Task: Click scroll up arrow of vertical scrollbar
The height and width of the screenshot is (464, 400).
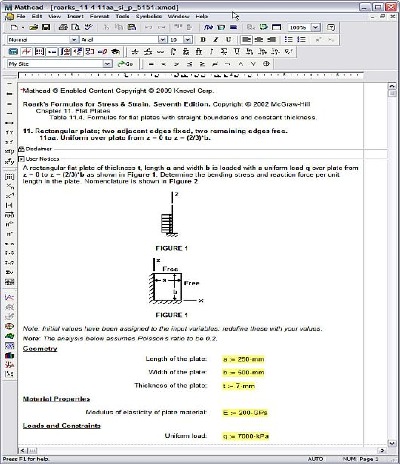Action: [x=392, y=86]
